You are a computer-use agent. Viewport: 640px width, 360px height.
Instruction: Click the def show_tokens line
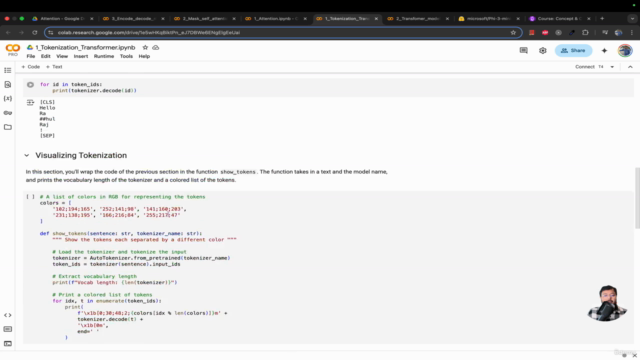[x=121, y=233]
